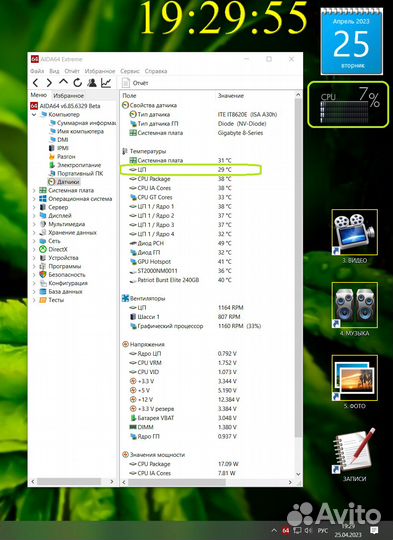Go forward with the right arrow toolbar icon
The width and height of the screenshot is (393, 540).
[x=49, y=83]
